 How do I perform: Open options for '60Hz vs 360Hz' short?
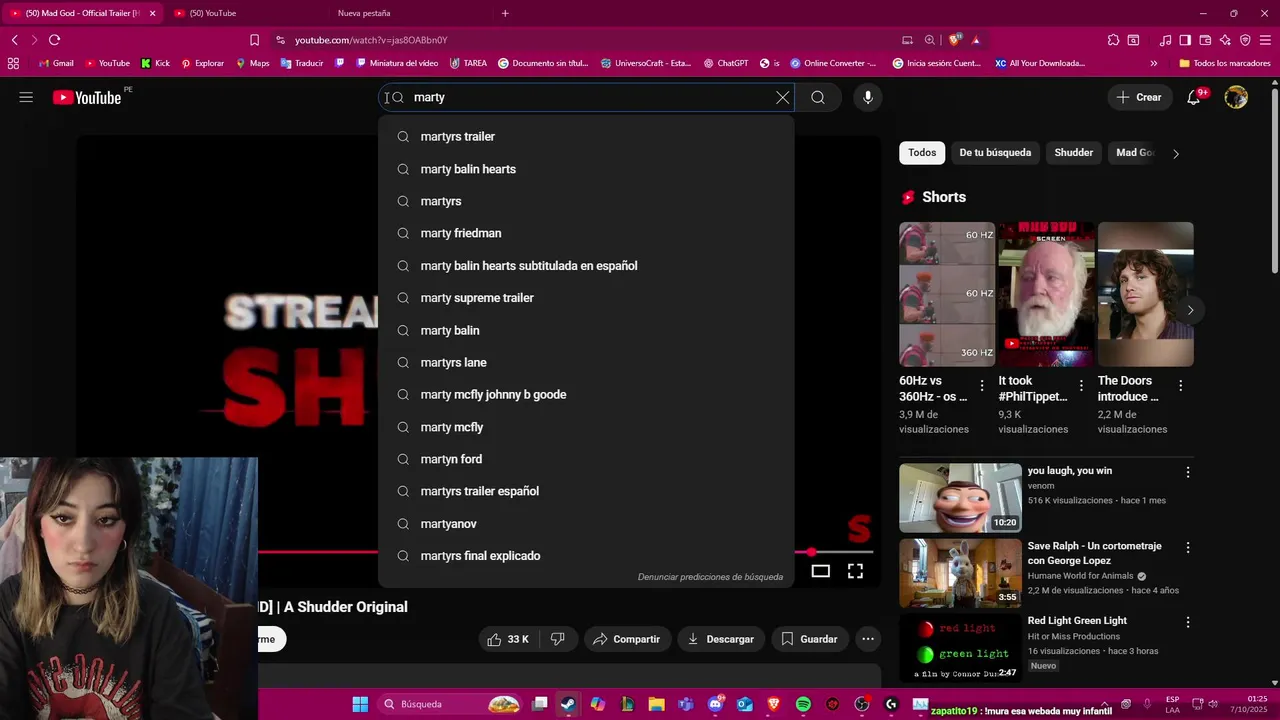(982, 385)
